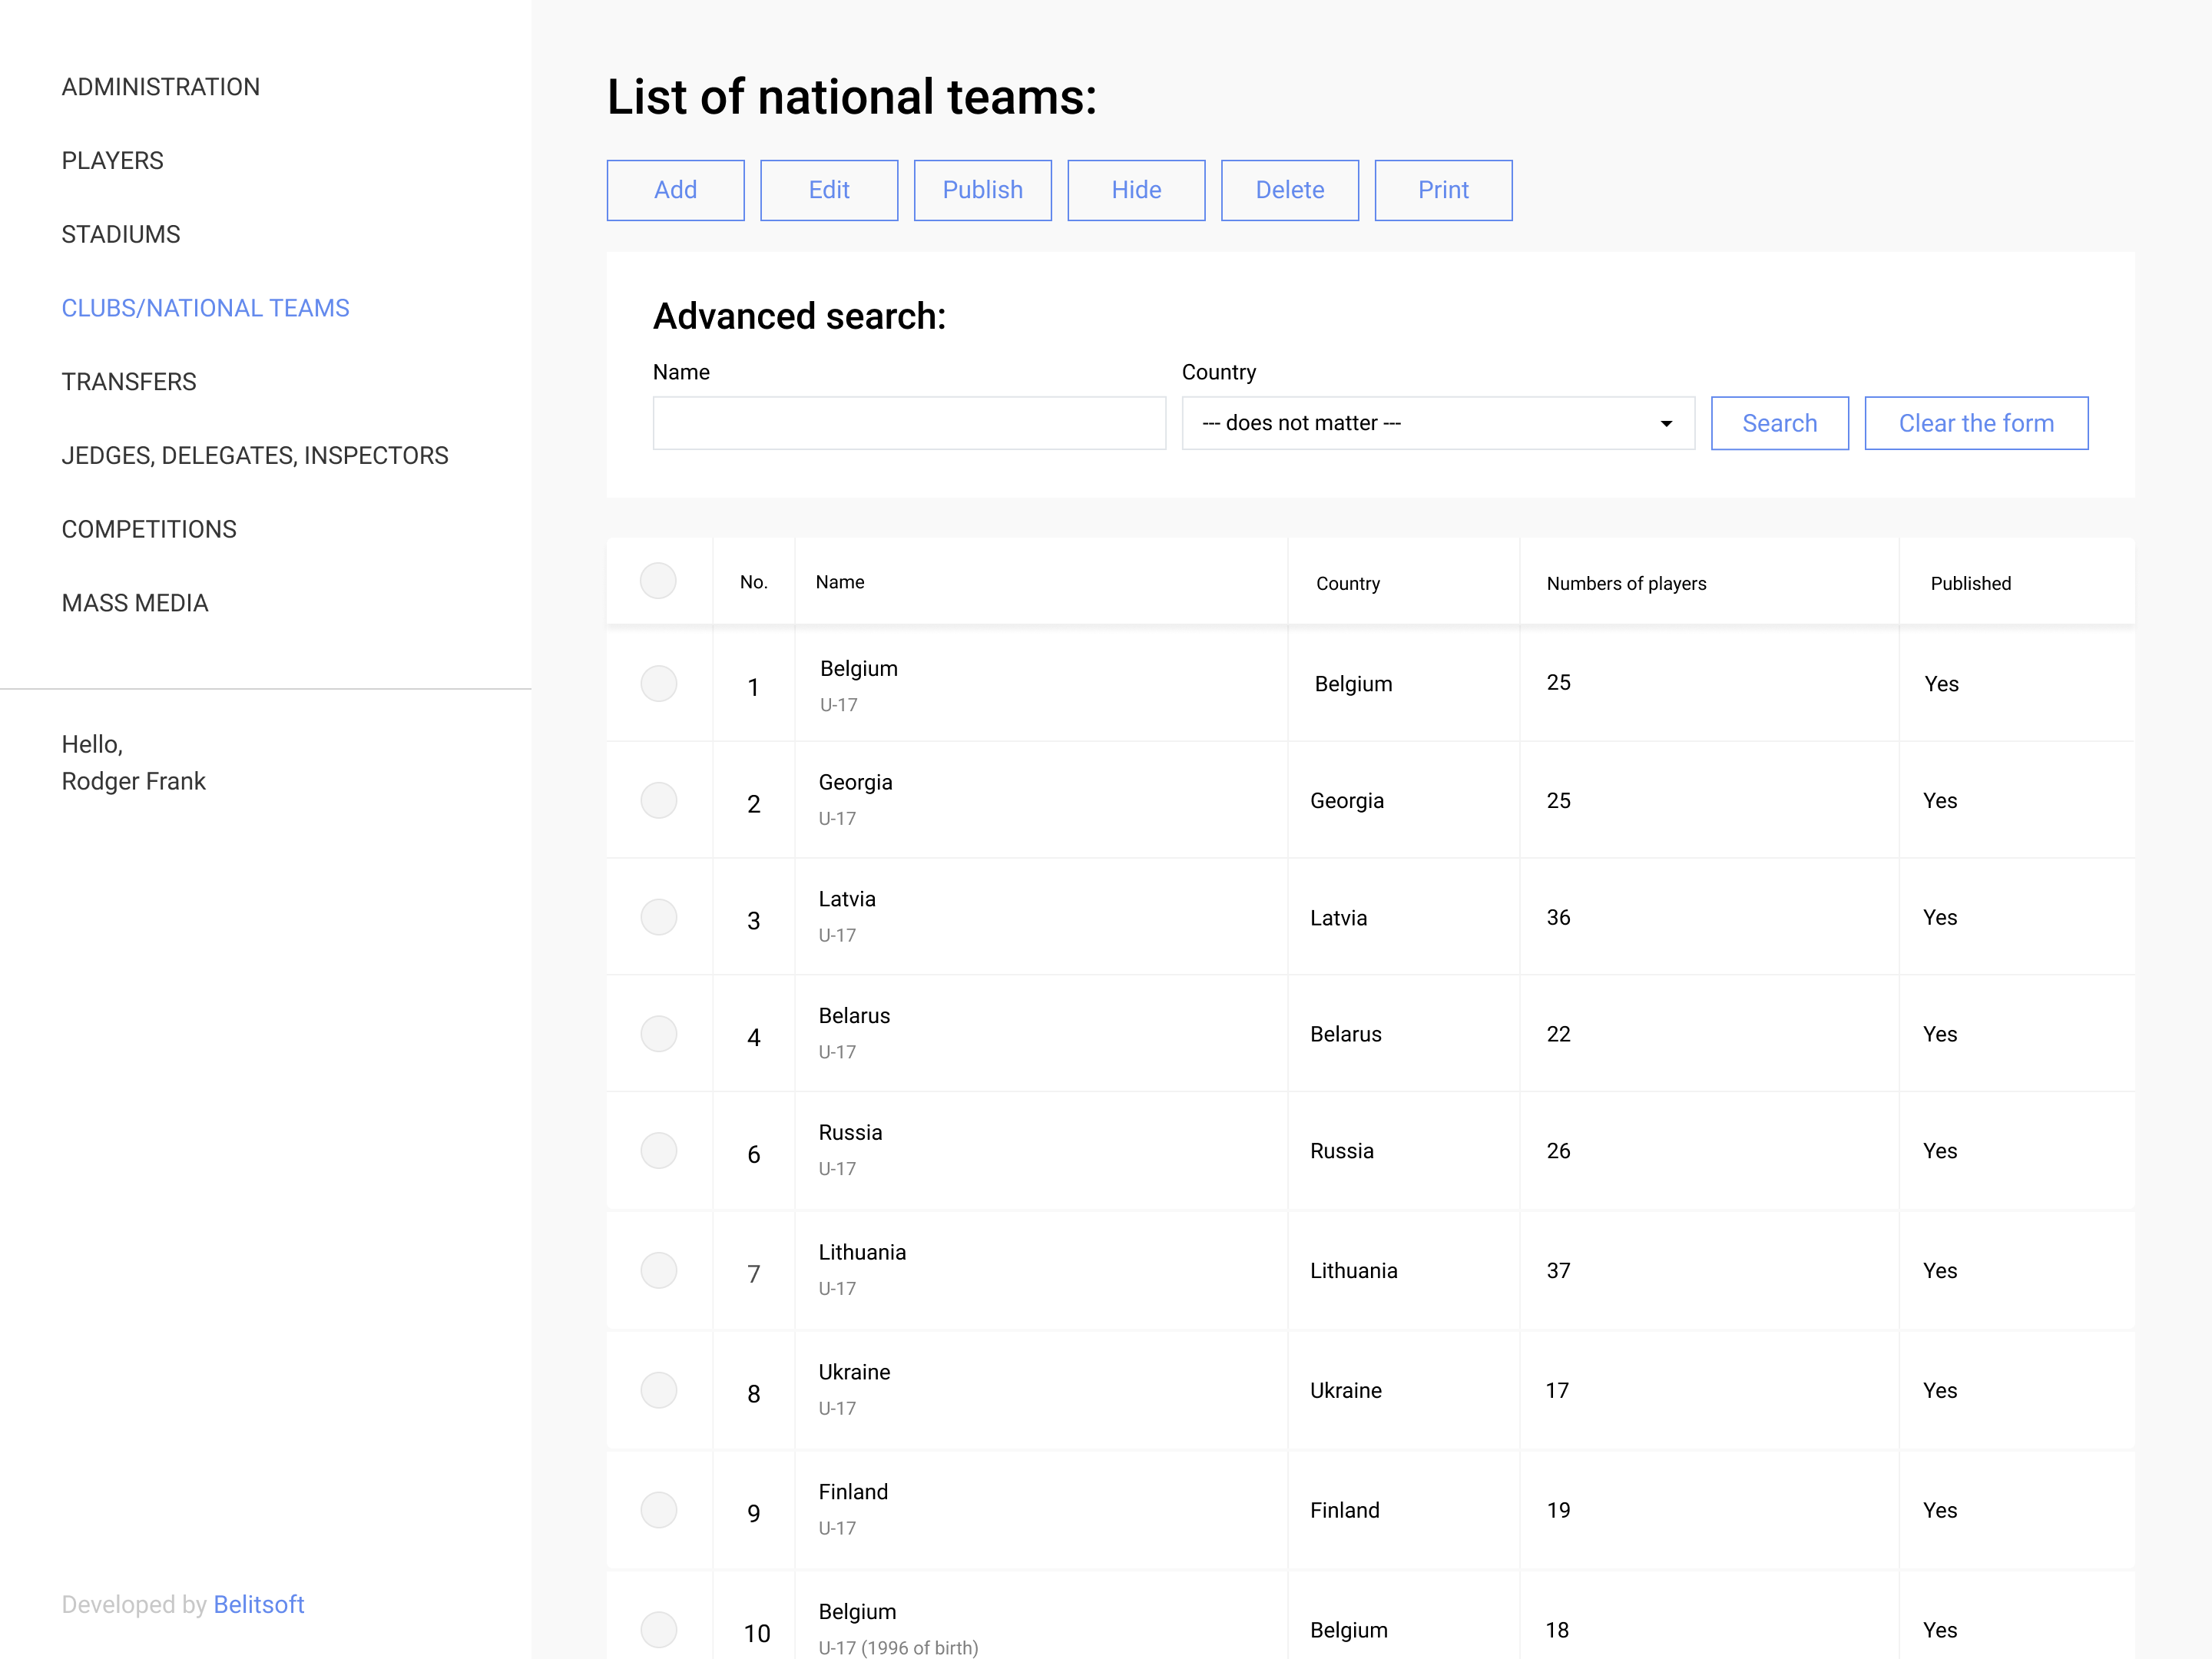Select the Georgia row checkbox

[x=659, y=801]
